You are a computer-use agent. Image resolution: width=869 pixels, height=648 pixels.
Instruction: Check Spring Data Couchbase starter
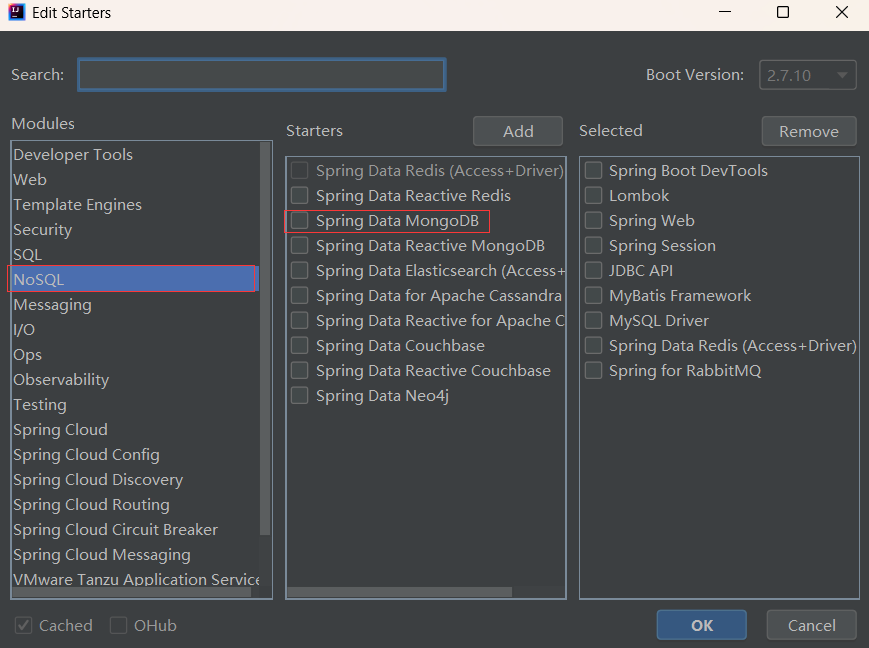[x=299, y=345]
